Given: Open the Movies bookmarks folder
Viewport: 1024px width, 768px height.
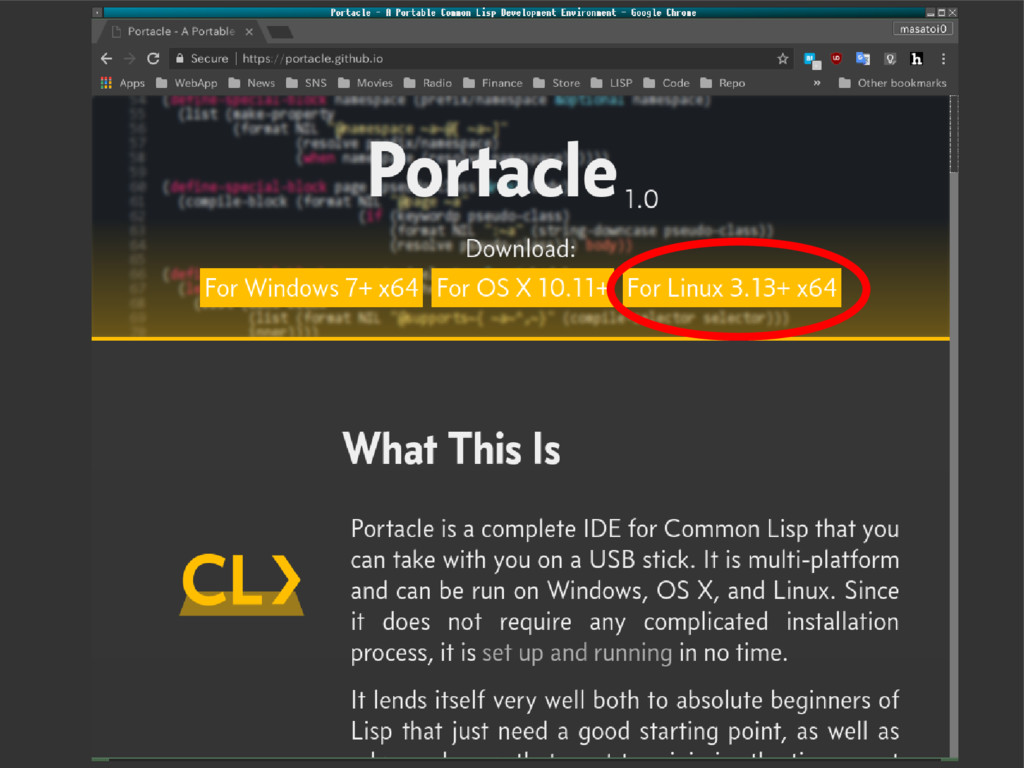Looking at the screenshot, I should [x=365, y=83].
